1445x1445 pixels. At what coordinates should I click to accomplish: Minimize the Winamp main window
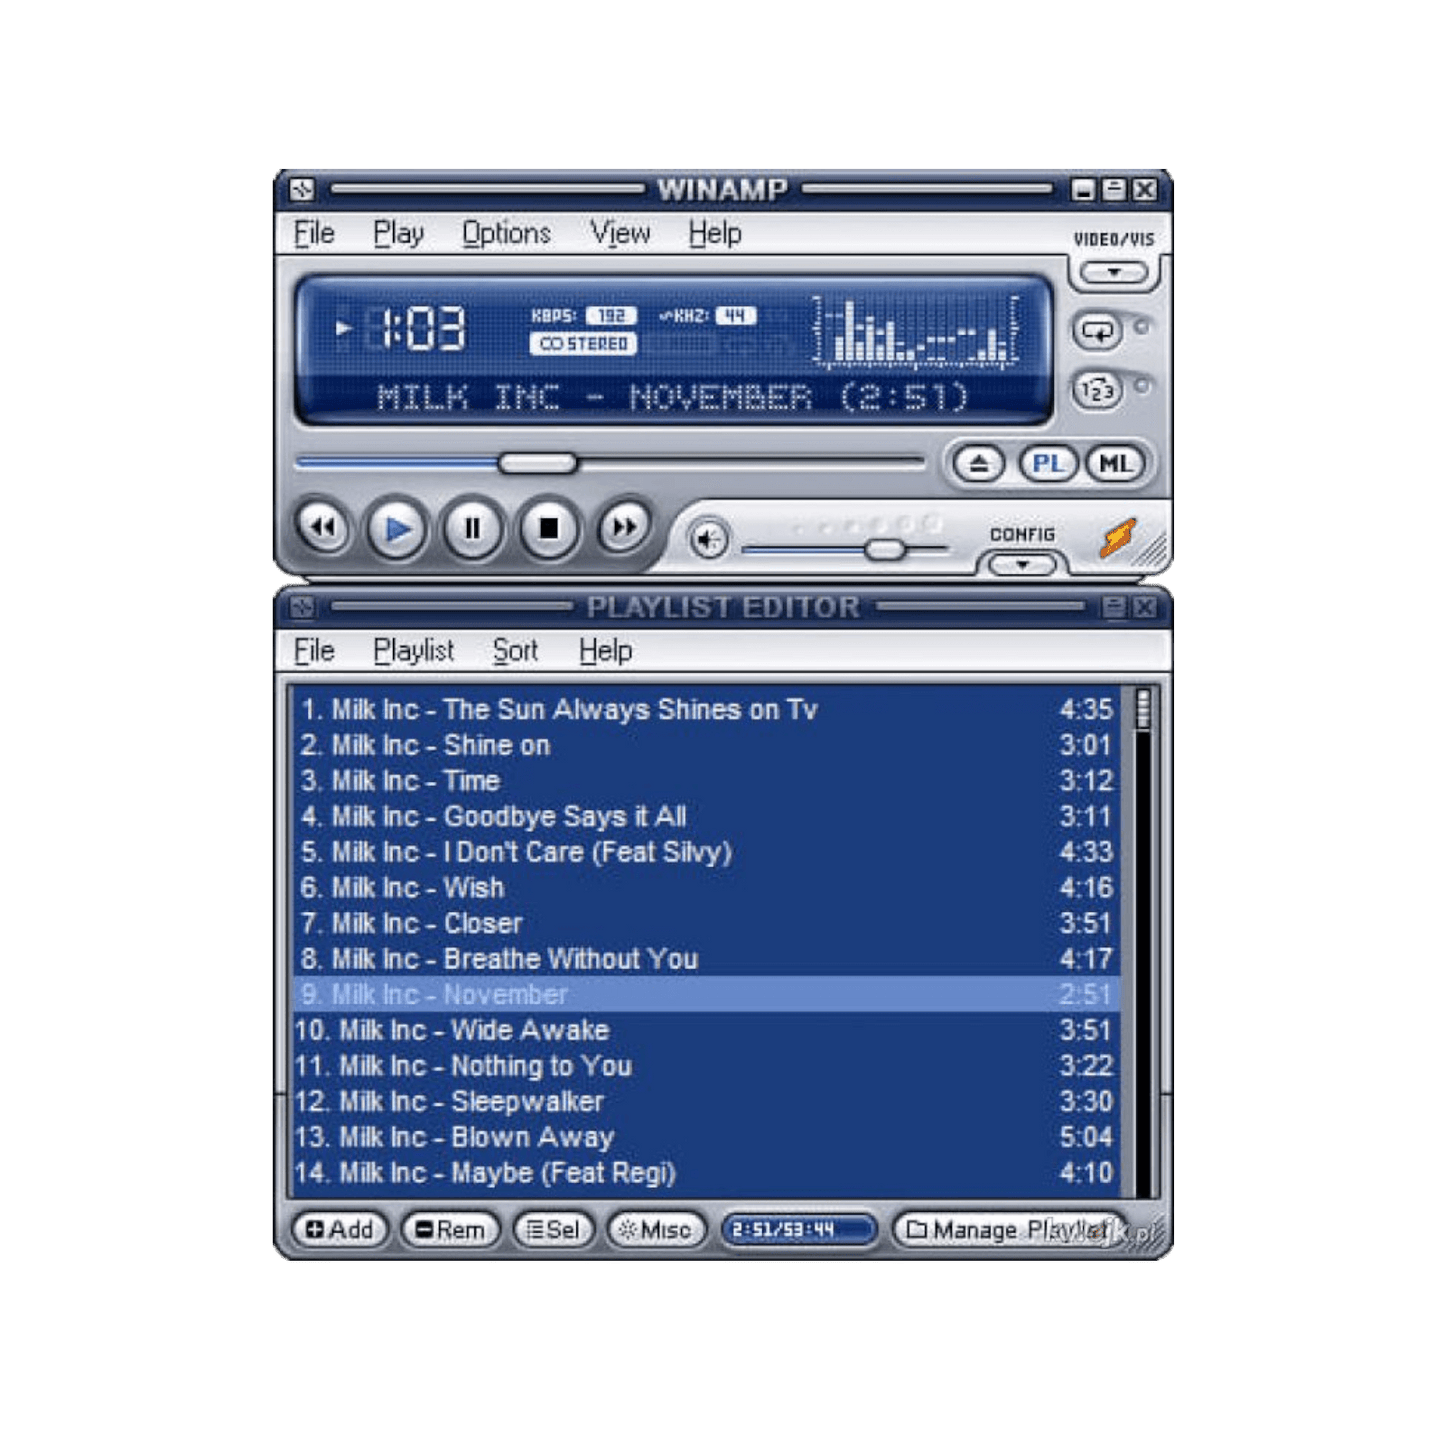coord(1083,189)
